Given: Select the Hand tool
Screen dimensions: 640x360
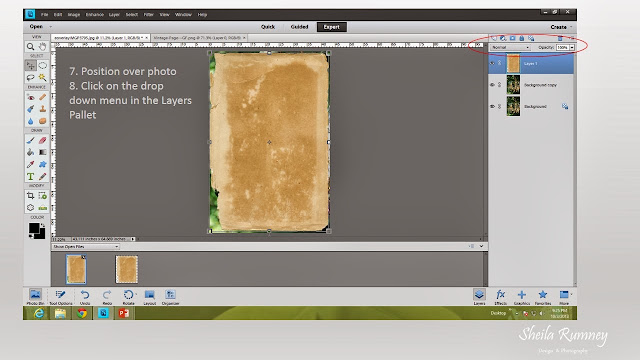Looking at the screenshot, I should click(42, 47).
